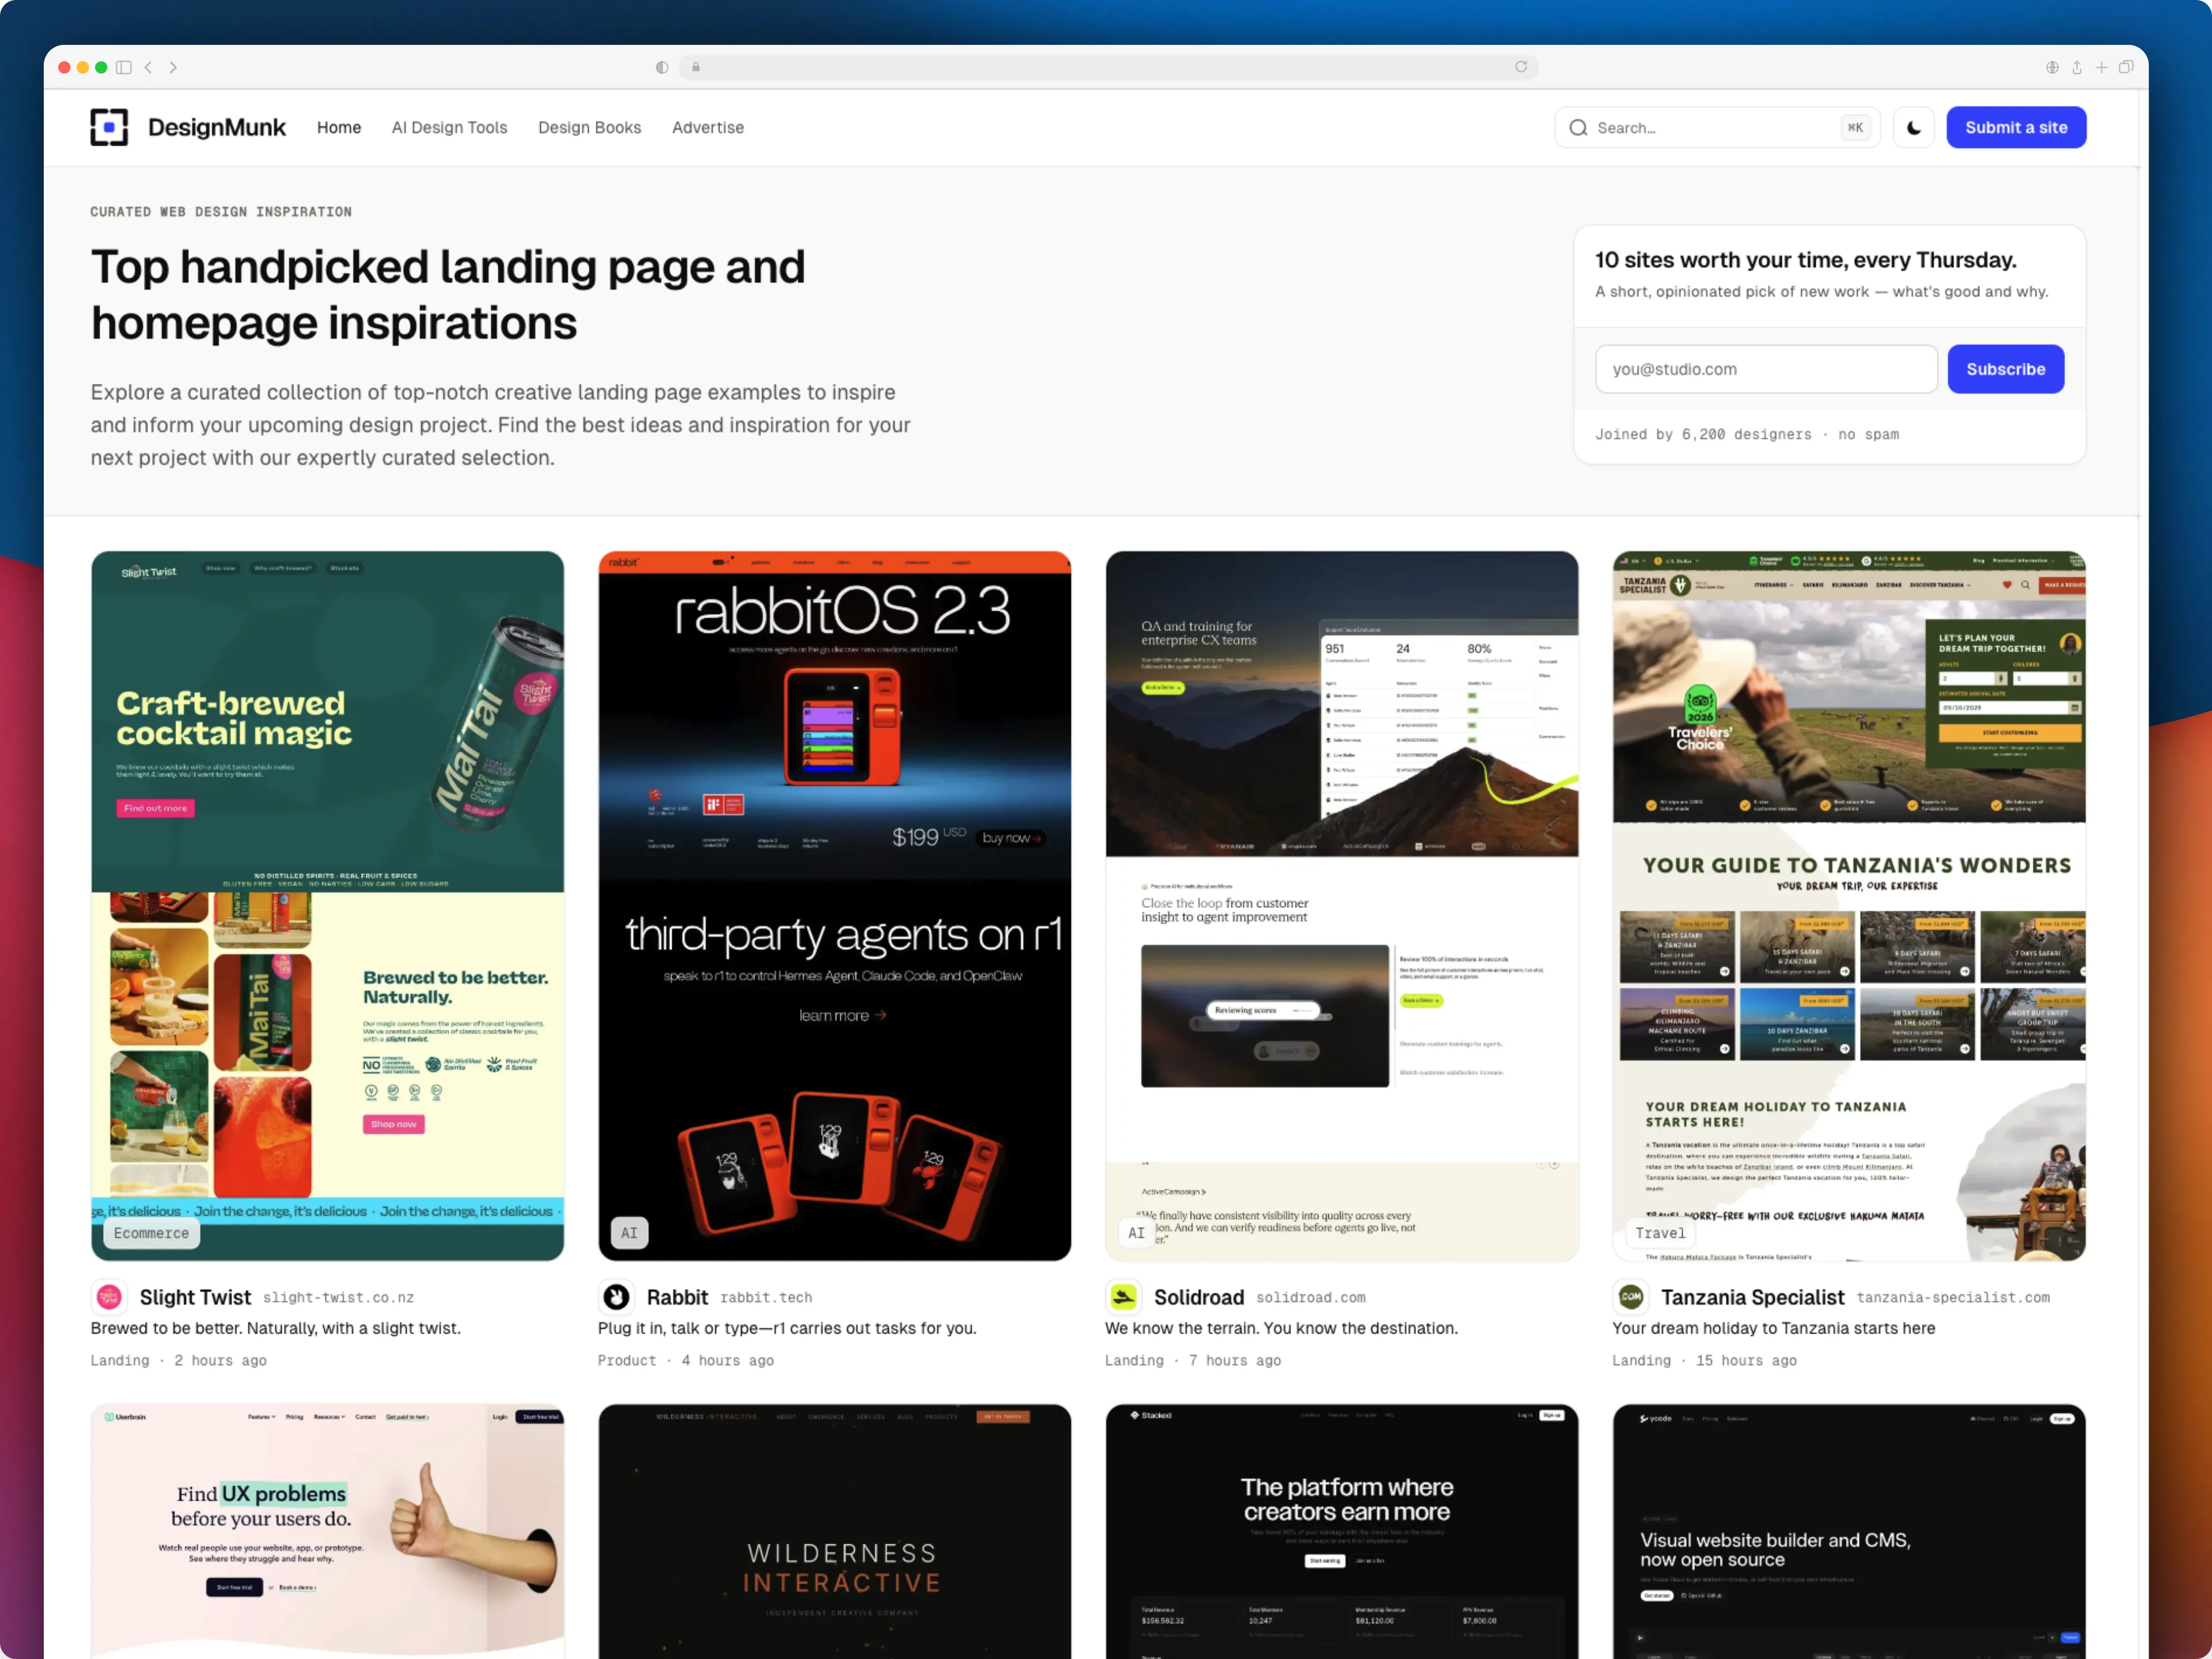The image size is (2212, 1659).
Task: Open the Advertise nav link
Action: point(708,128)
